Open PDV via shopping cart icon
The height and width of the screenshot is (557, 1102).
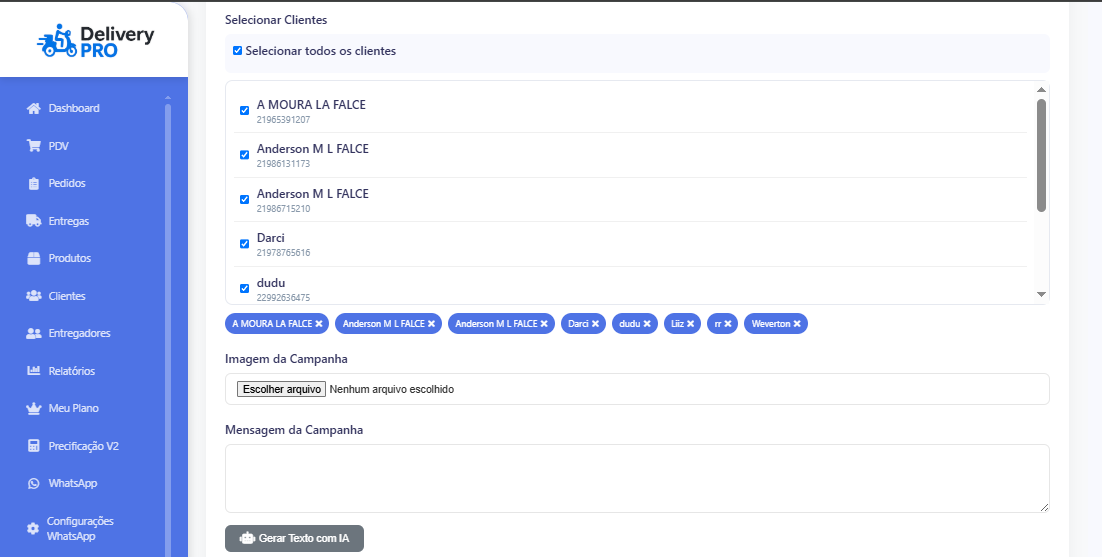pyautogui.click(x=33, y=146)
